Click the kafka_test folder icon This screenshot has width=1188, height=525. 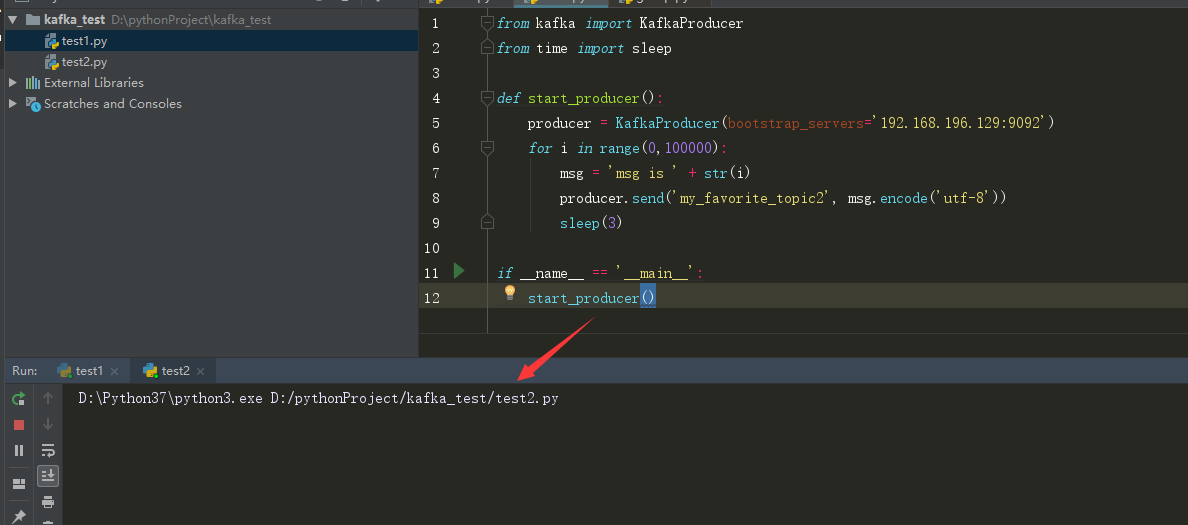[33, 20]
